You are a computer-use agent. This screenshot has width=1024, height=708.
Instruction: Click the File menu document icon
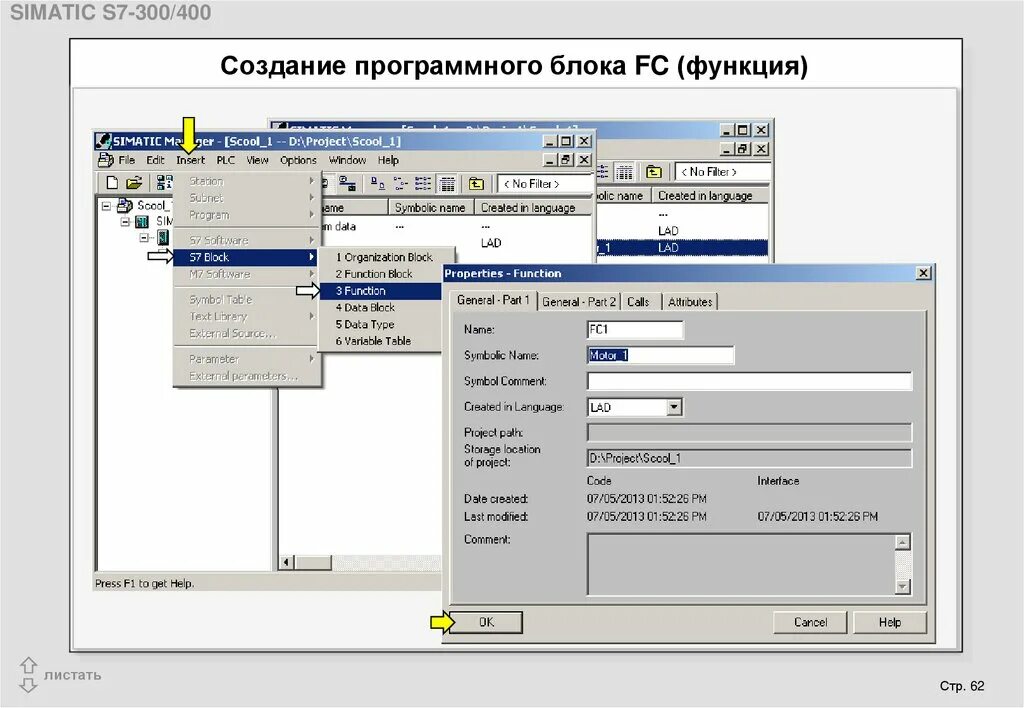click(105, 160)
